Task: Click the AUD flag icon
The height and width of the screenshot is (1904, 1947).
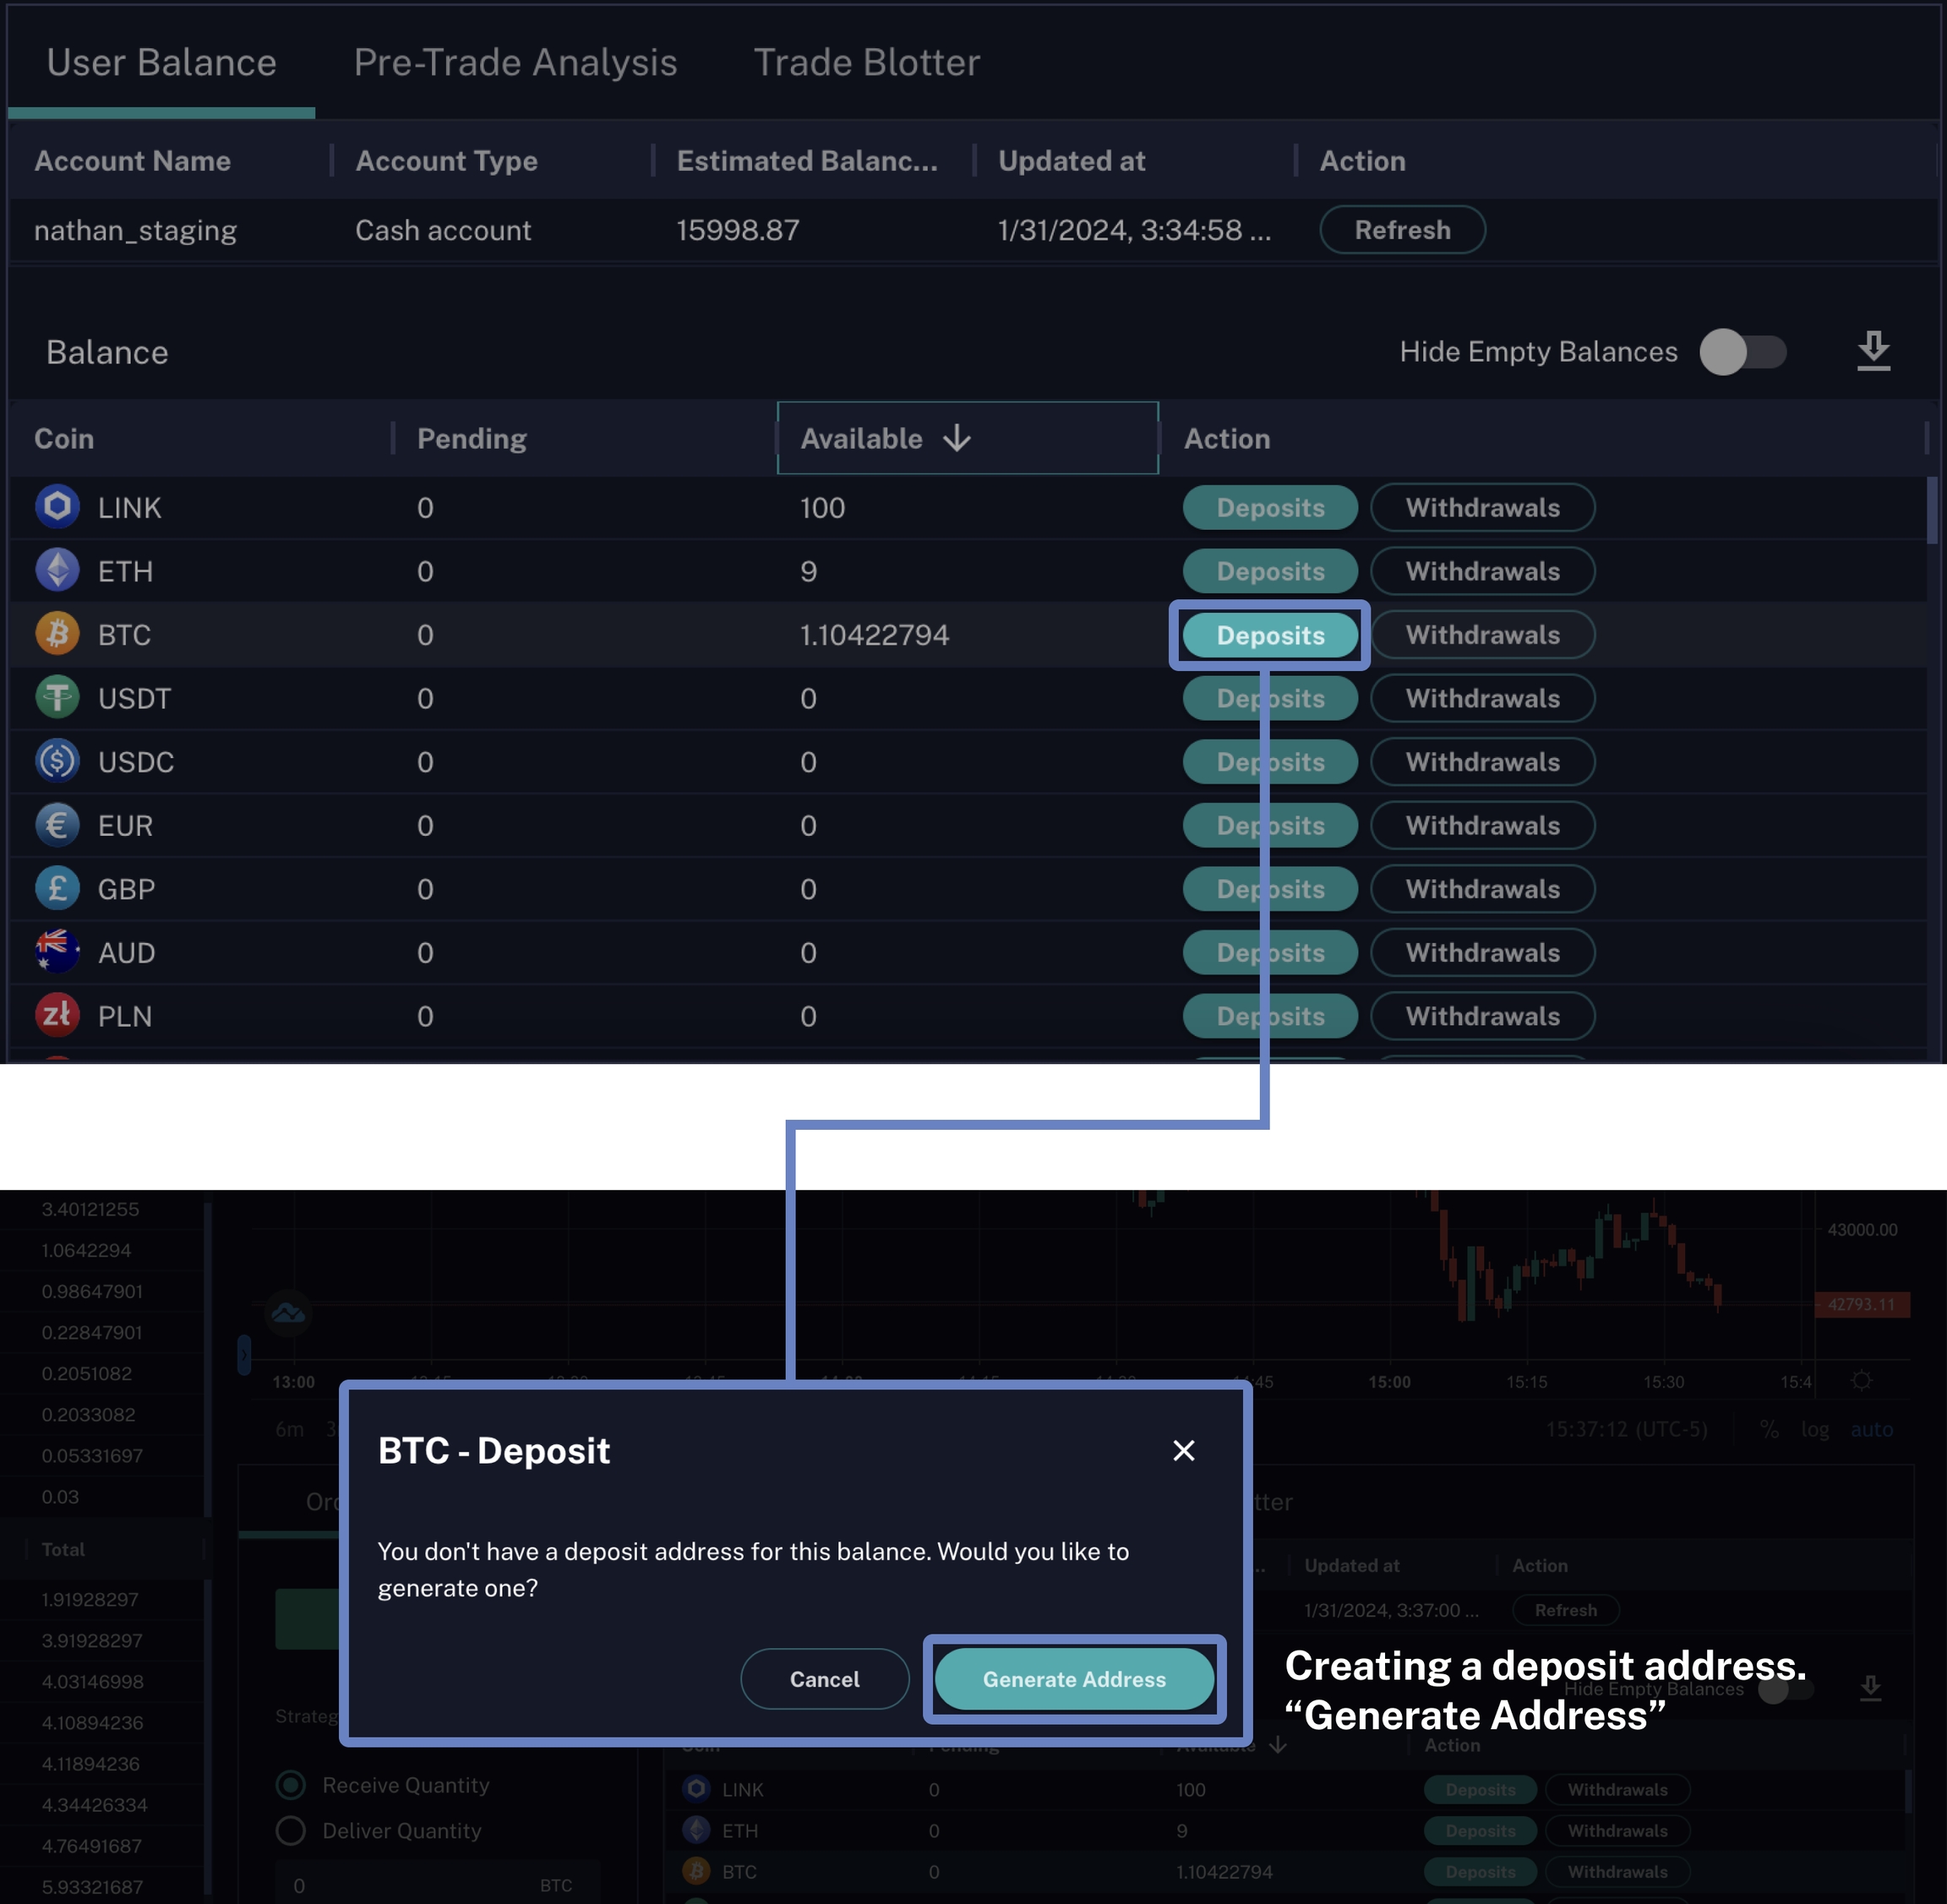Action: [x=57, y=952]
